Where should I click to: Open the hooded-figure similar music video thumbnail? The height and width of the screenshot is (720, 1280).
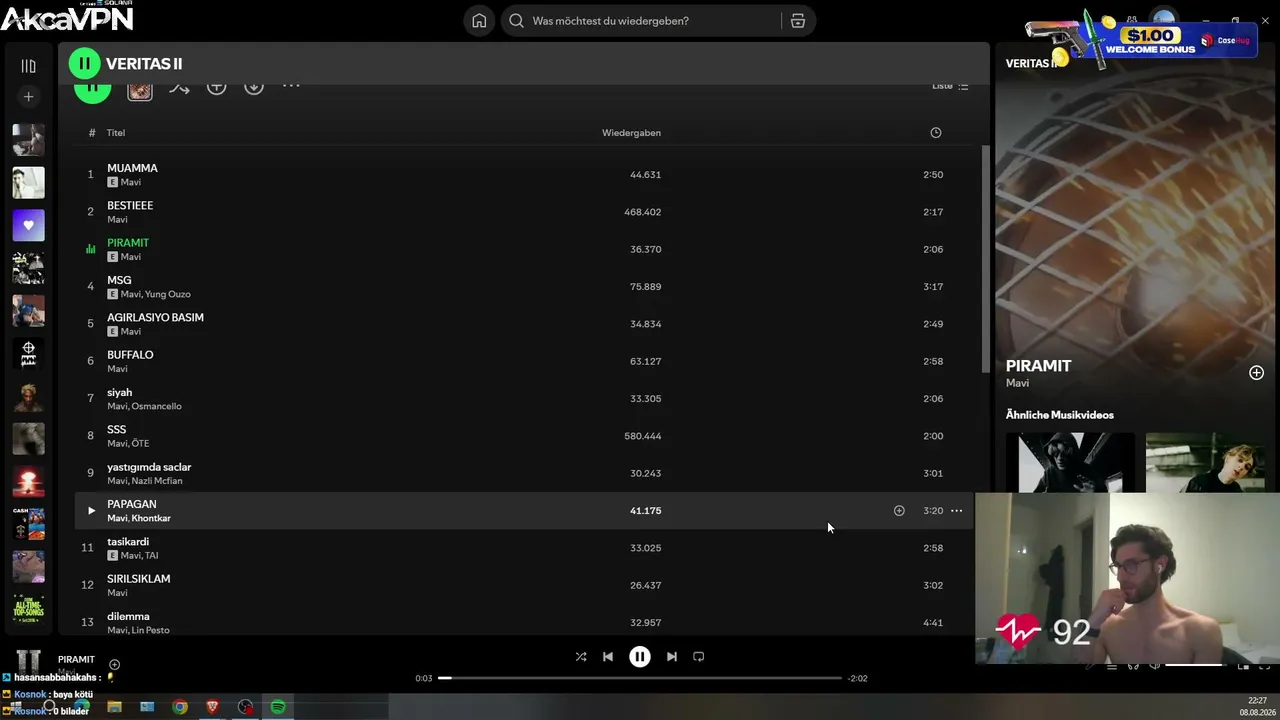[1070, 462]
